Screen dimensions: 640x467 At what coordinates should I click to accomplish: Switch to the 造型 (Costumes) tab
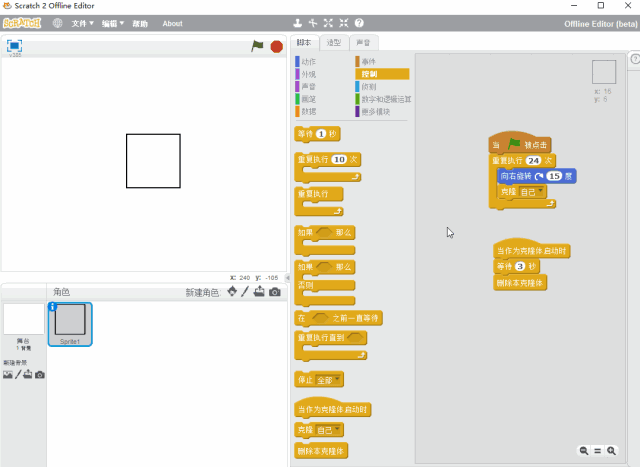point(334,43)
